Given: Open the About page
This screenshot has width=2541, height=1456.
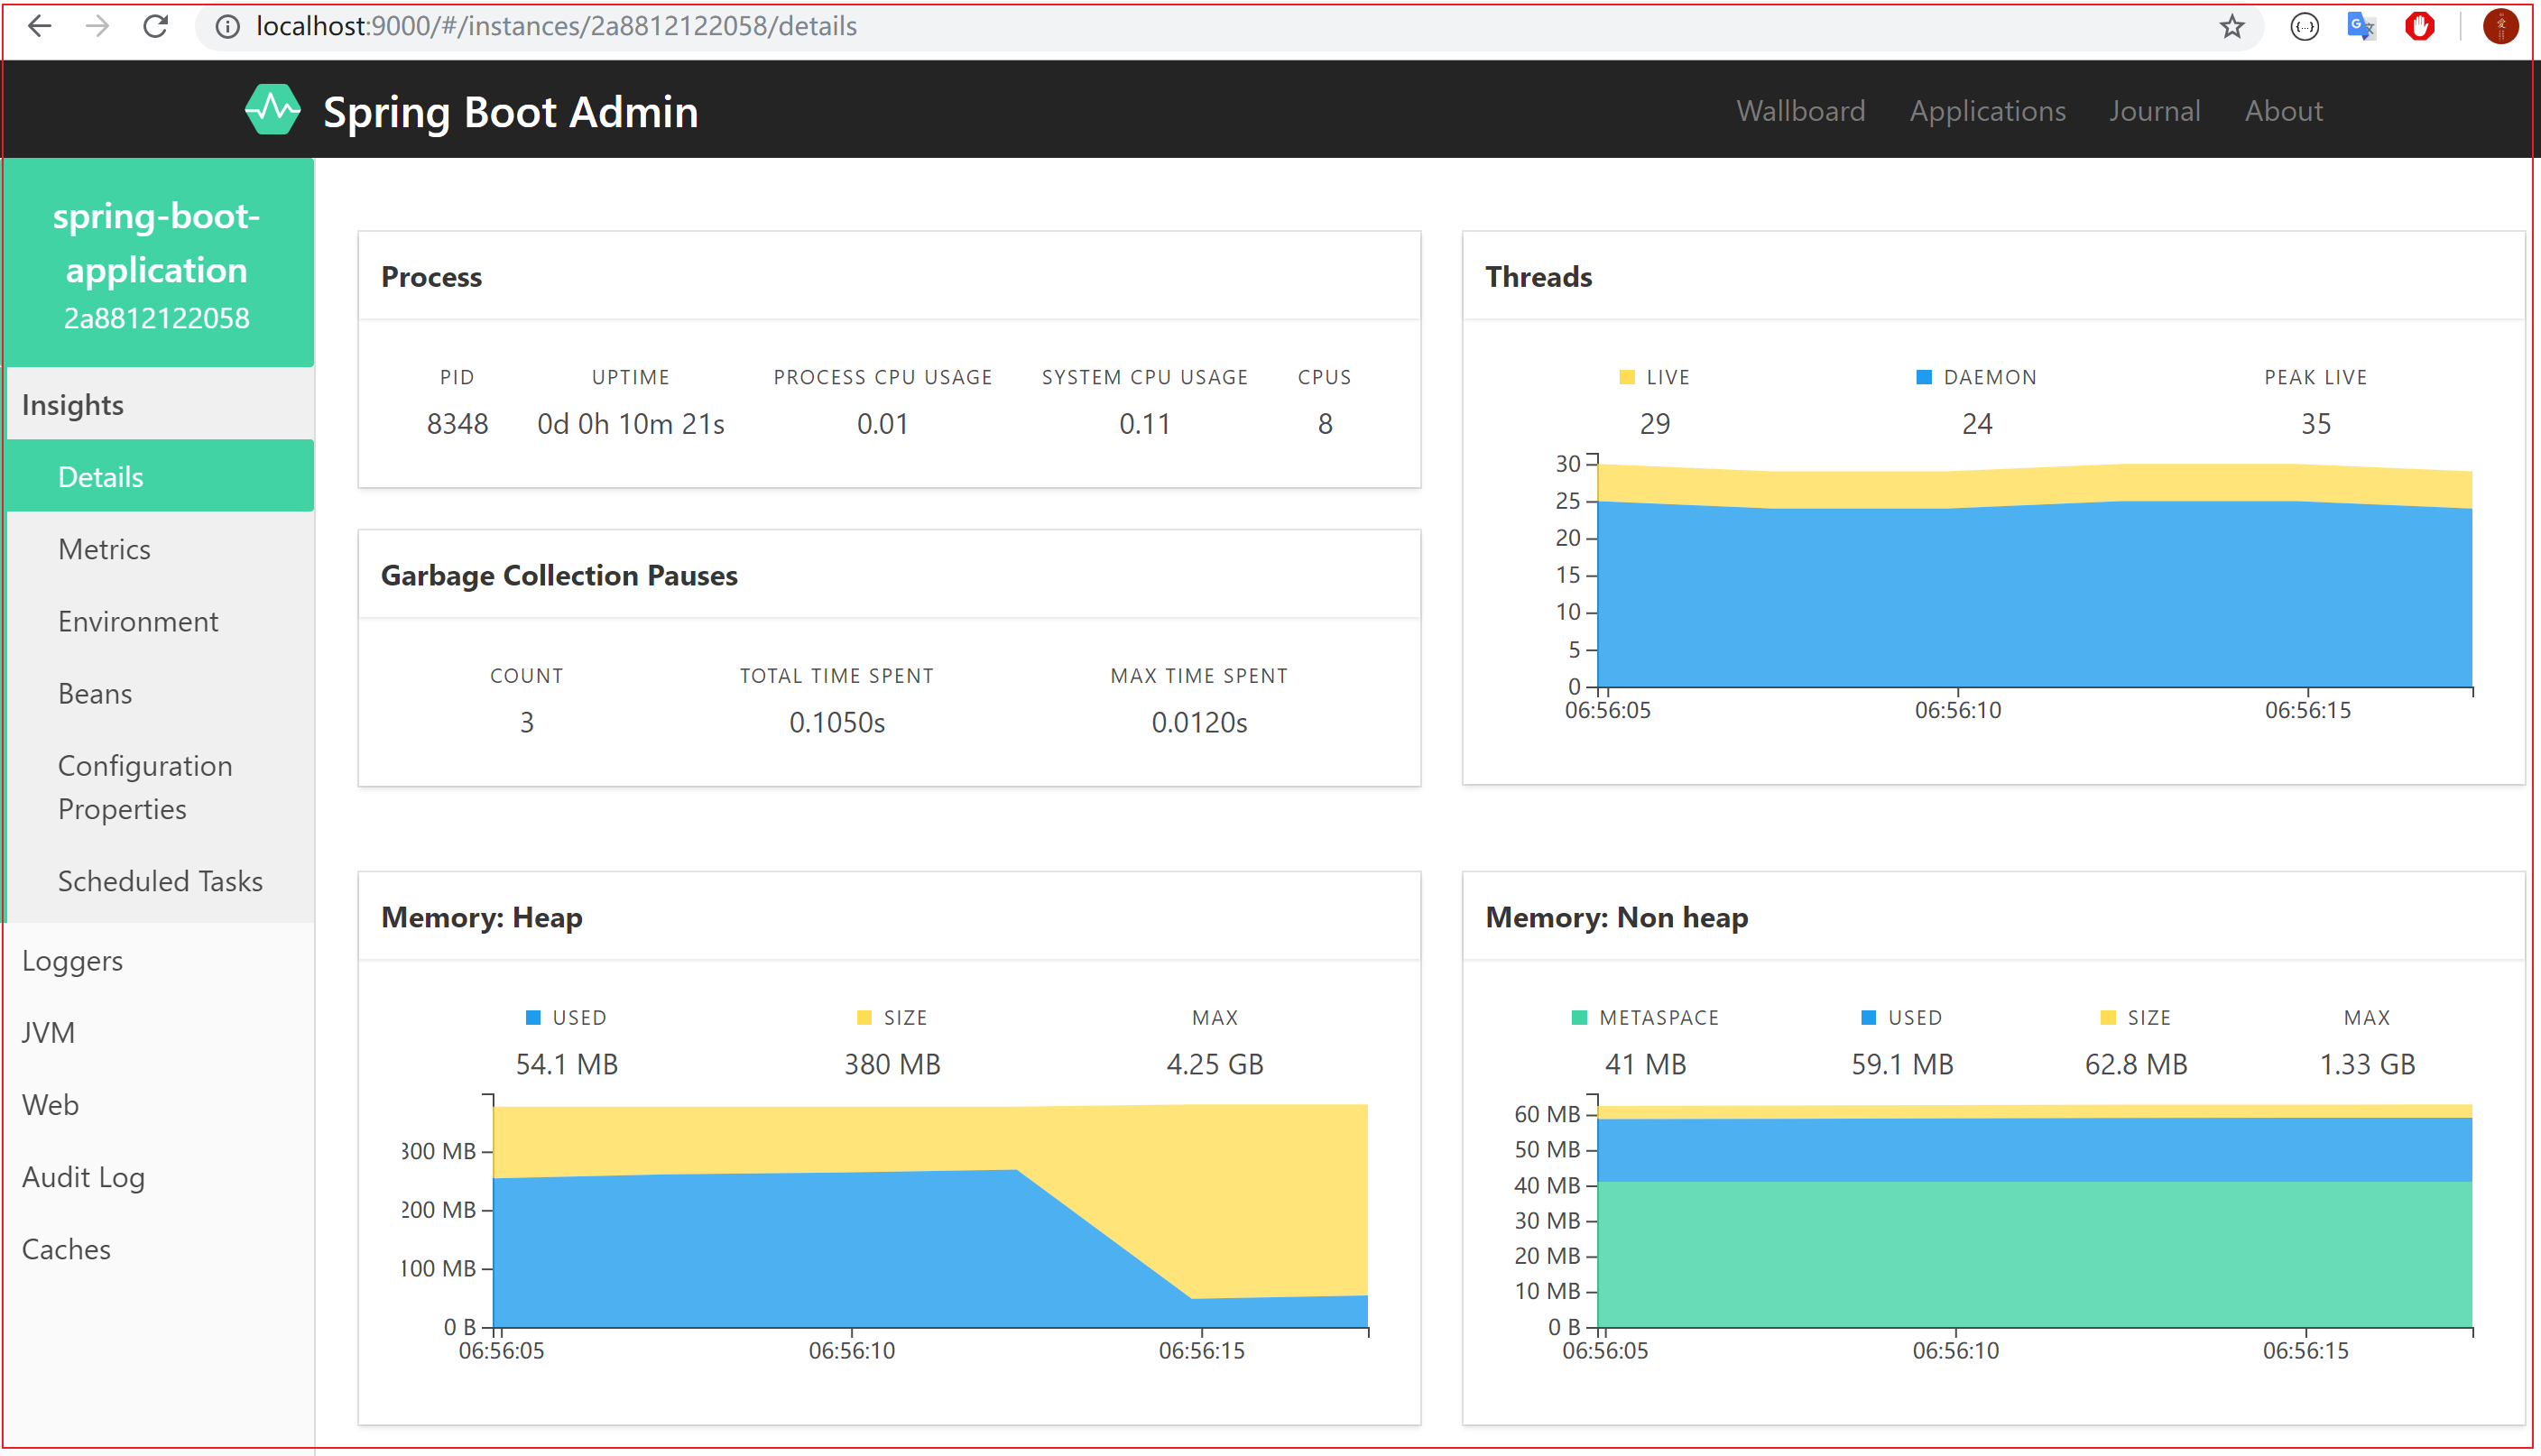Looking at the screenshot, I should (2283, 111).
